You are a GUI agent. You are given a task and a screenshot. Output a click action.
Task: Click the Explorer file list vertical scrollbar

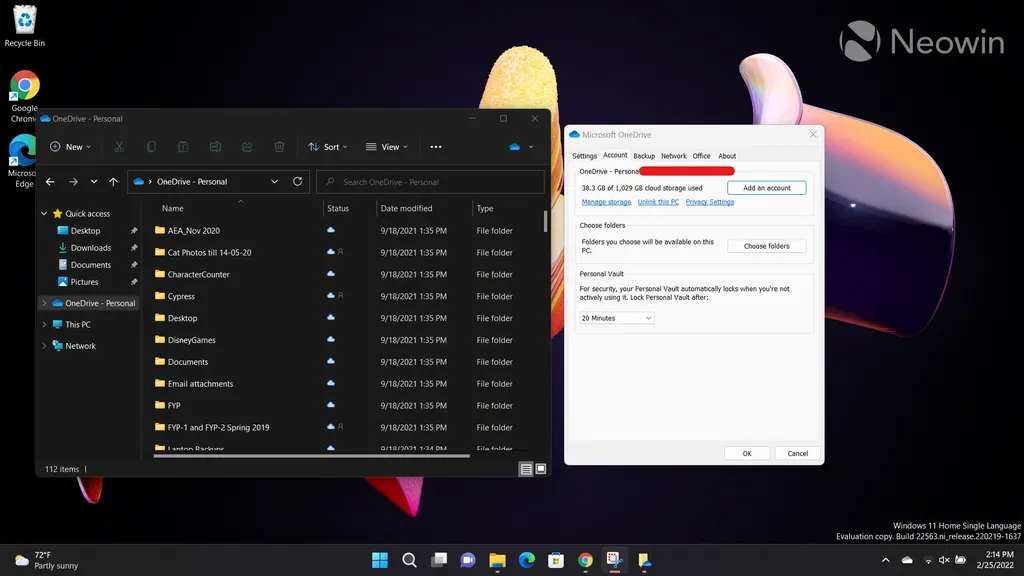pyautogui.click(x=545, y=221)
